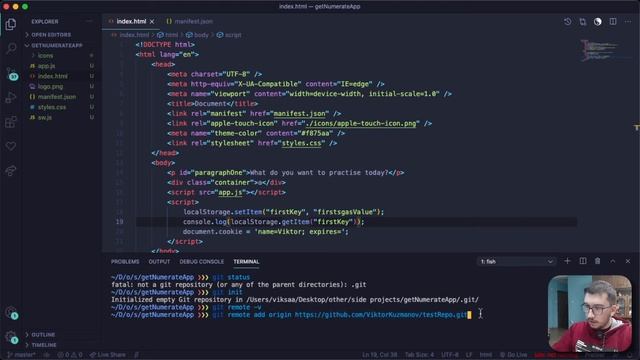640x360 pixels.
Task: Click the minimap code overview
Action: click(600, 50)
